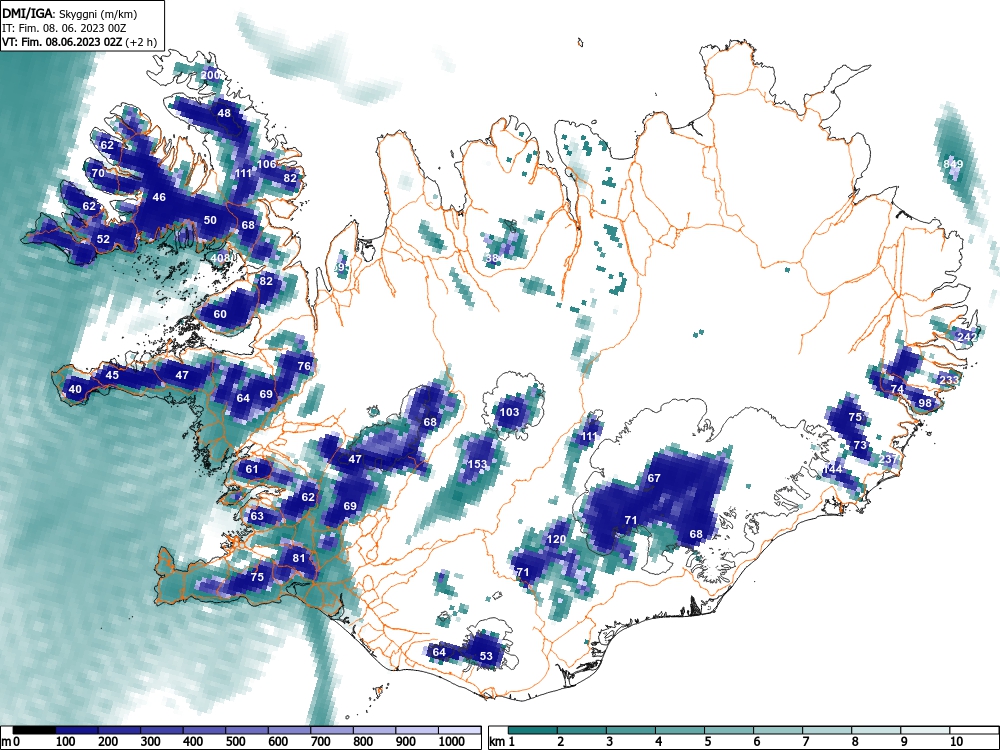Click the visibility value '237' on the map
Screen dimensions: 1000x750
click(x=888, y=459)
